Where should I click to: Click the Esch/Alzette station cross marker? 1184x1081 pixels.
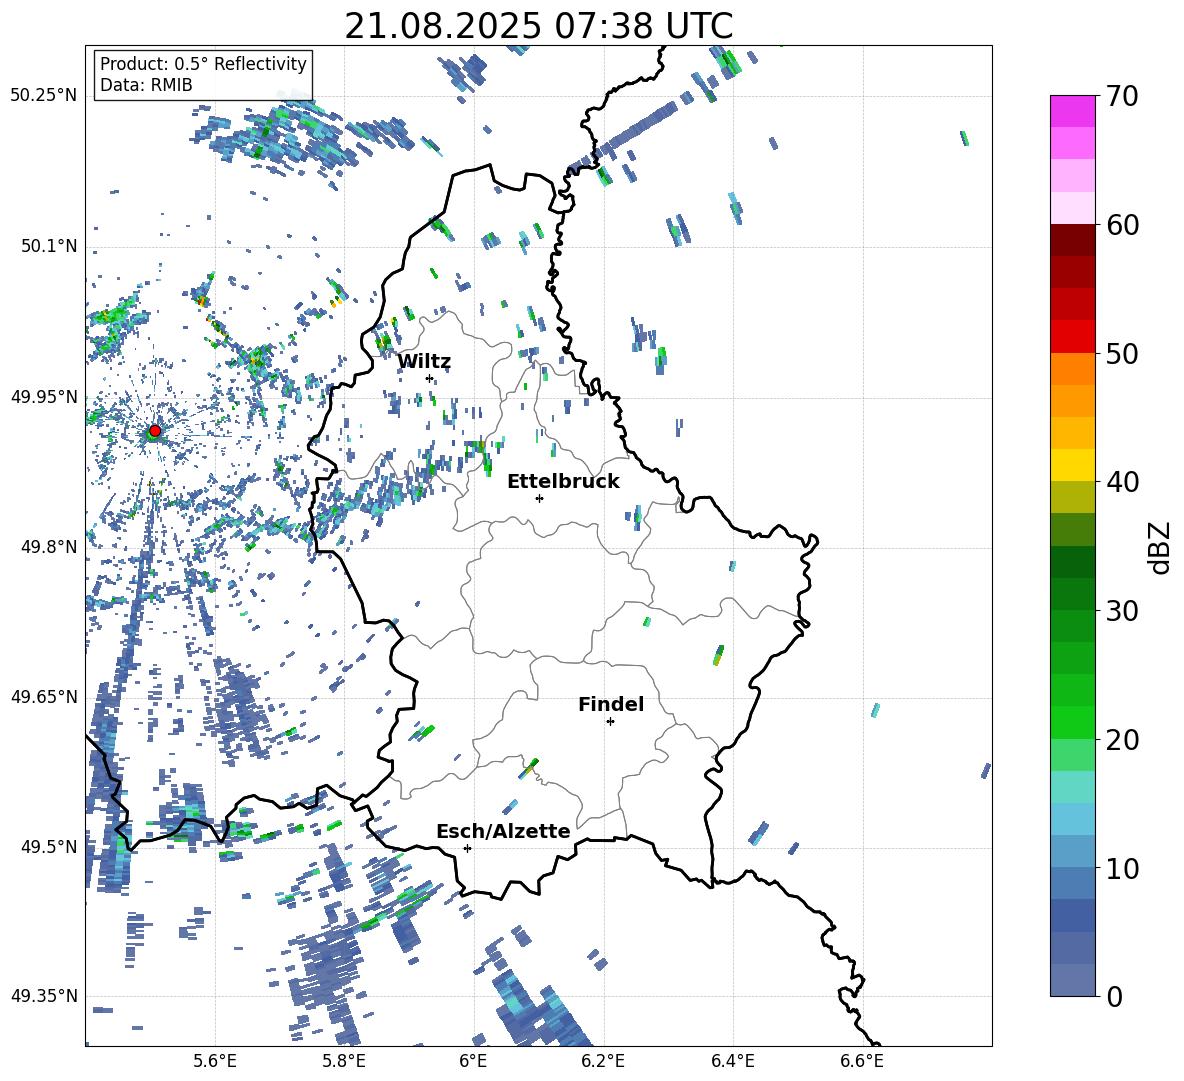click(467, 848)
